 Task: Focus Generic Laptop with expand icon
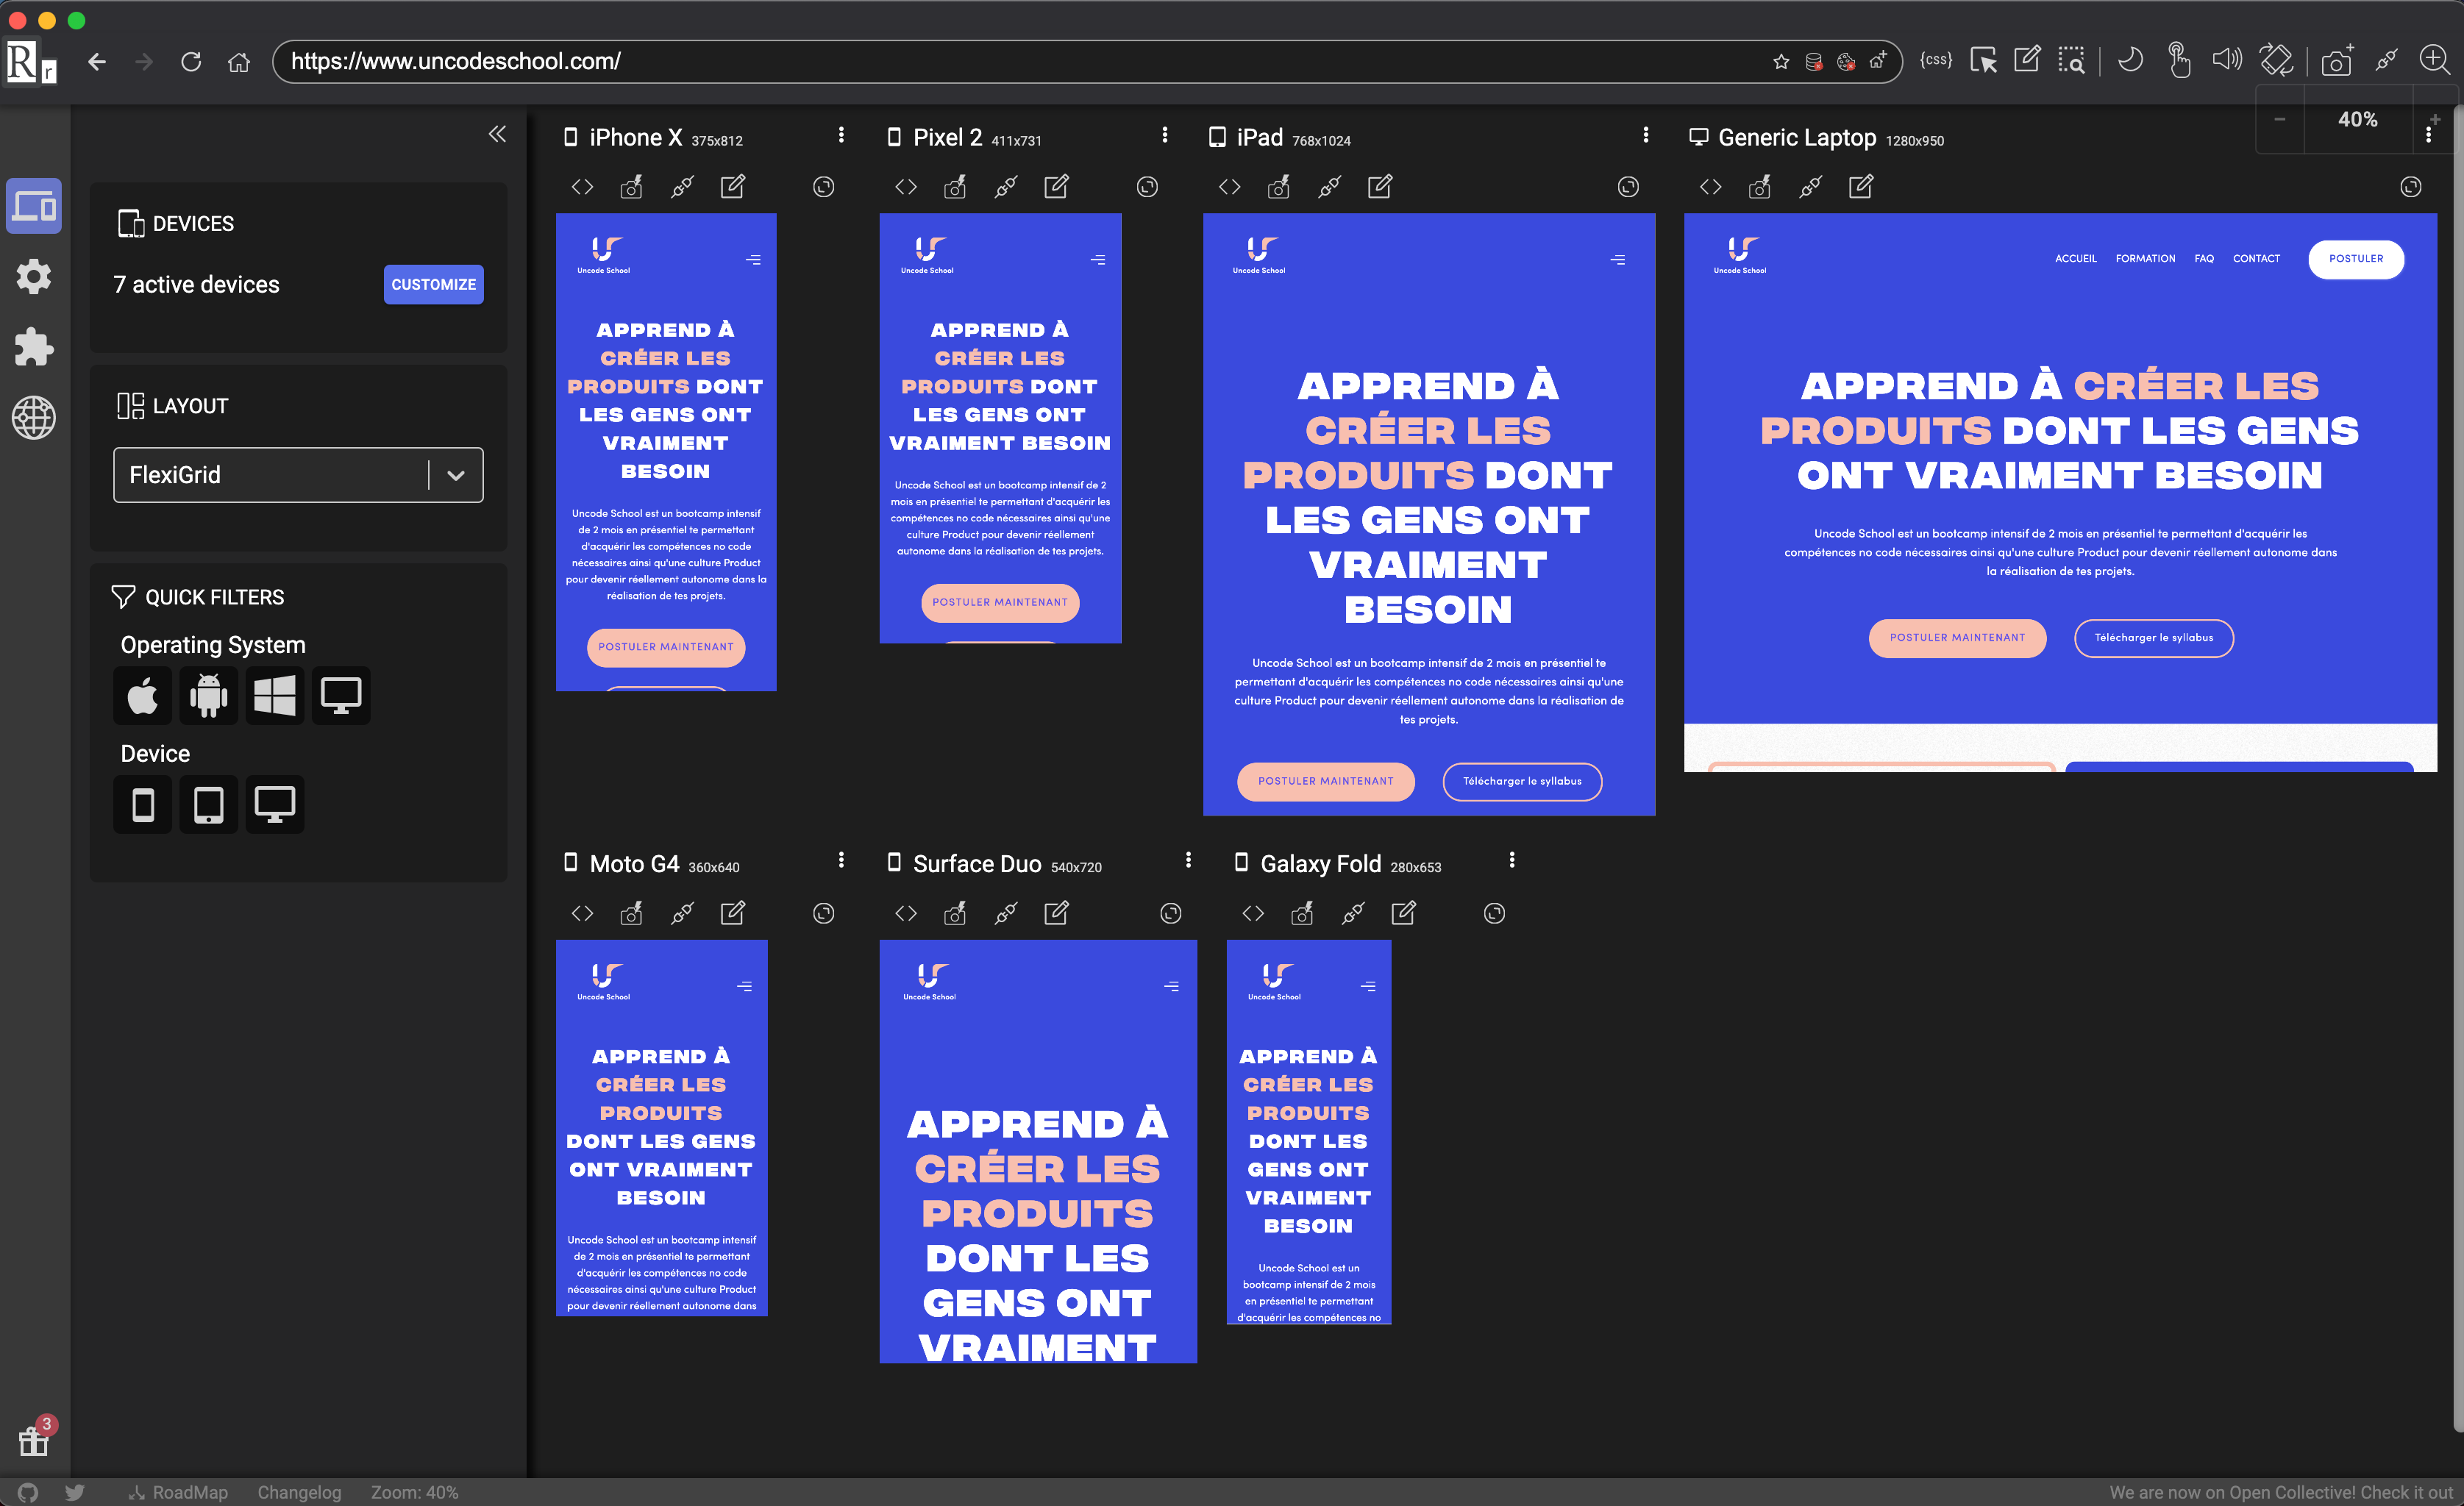pyautogui.click(x=2411, y=187)
